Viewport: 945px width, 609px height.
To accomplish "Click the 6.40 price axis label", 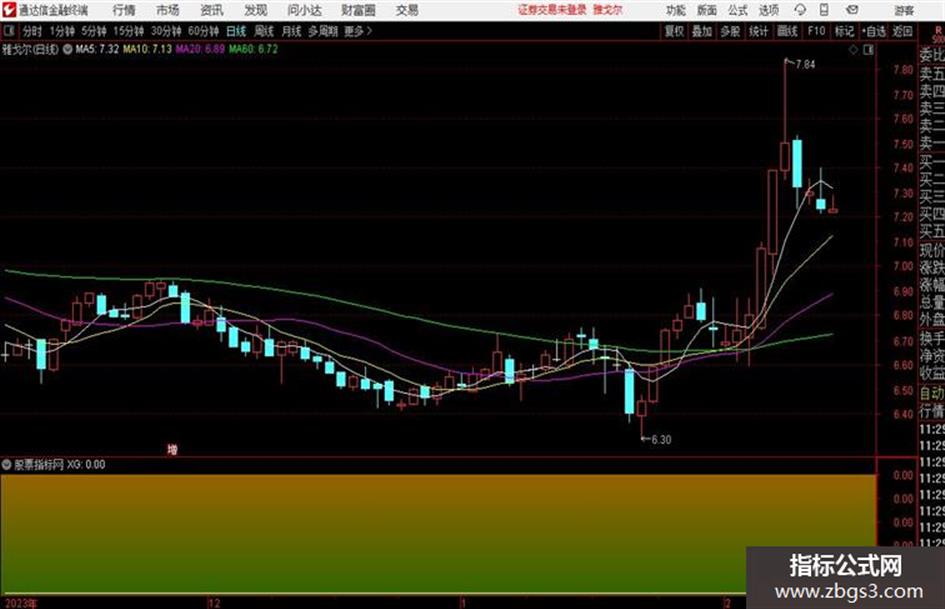I will click(x=903, y=414).
